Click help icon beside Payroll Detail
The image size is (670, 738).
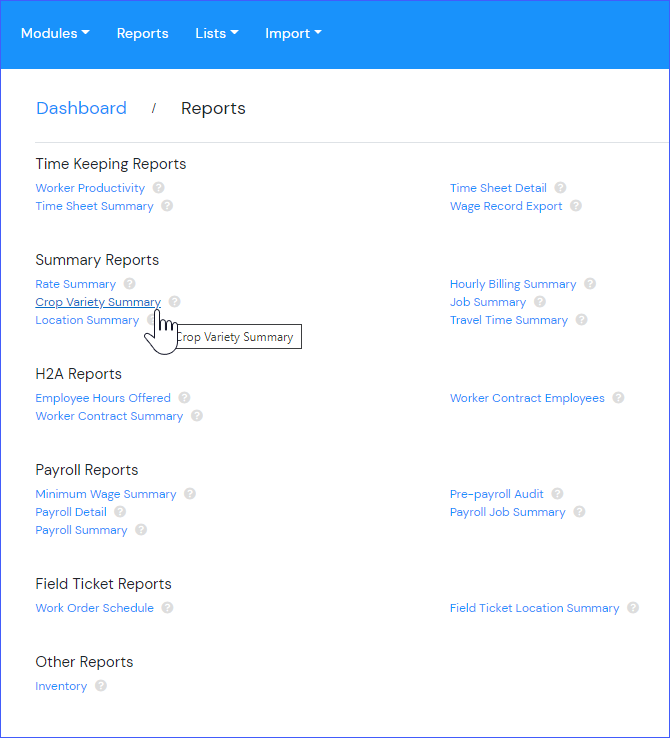120,512
